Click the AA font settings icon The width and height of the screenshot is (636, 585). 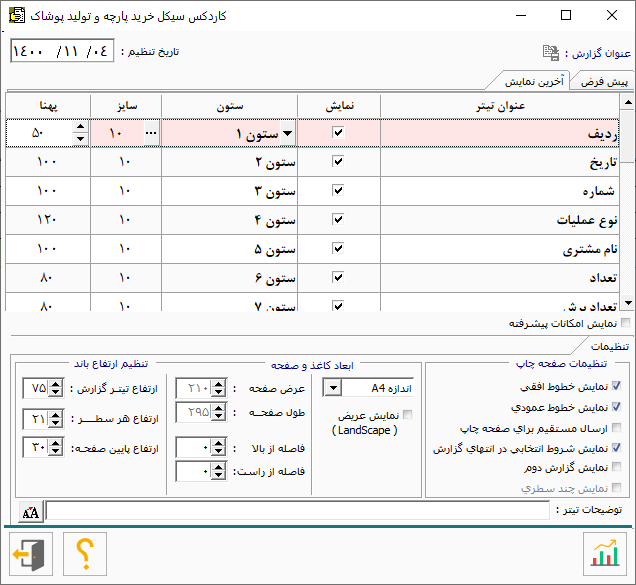[x=31, y=512]
